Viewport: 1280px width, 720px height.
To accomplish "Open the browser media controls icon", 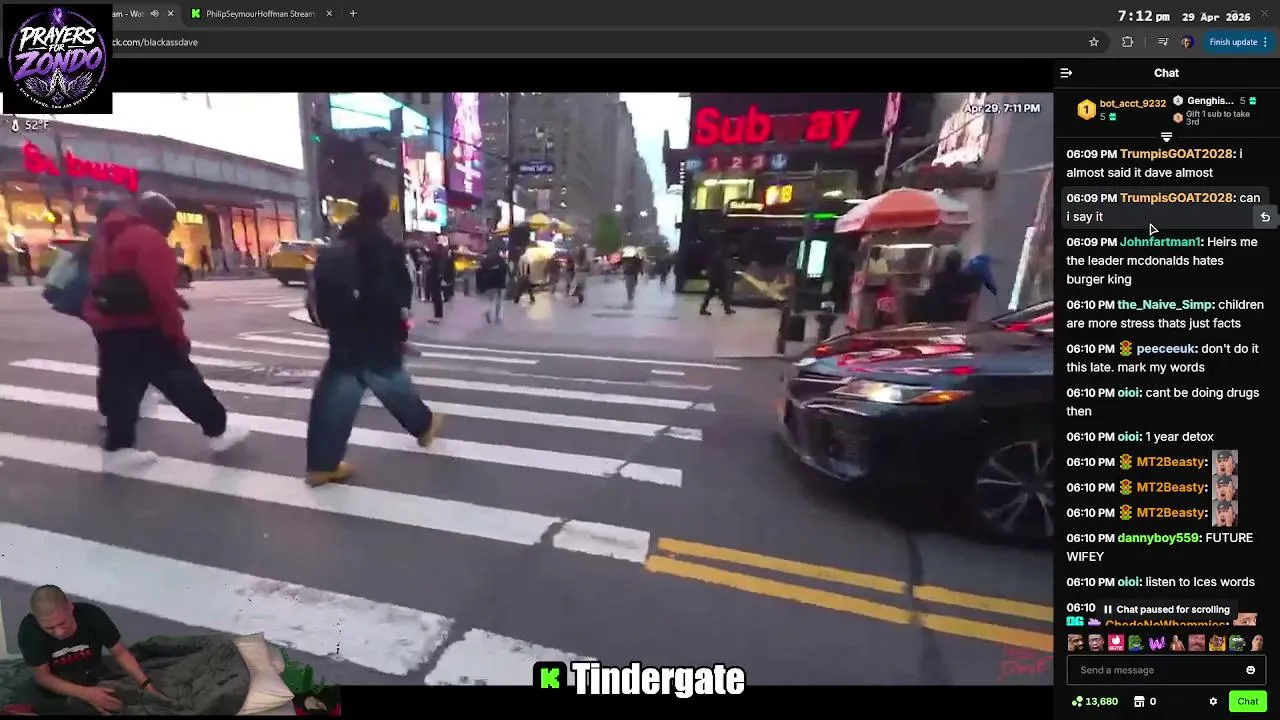I will tap(1162, 42).
